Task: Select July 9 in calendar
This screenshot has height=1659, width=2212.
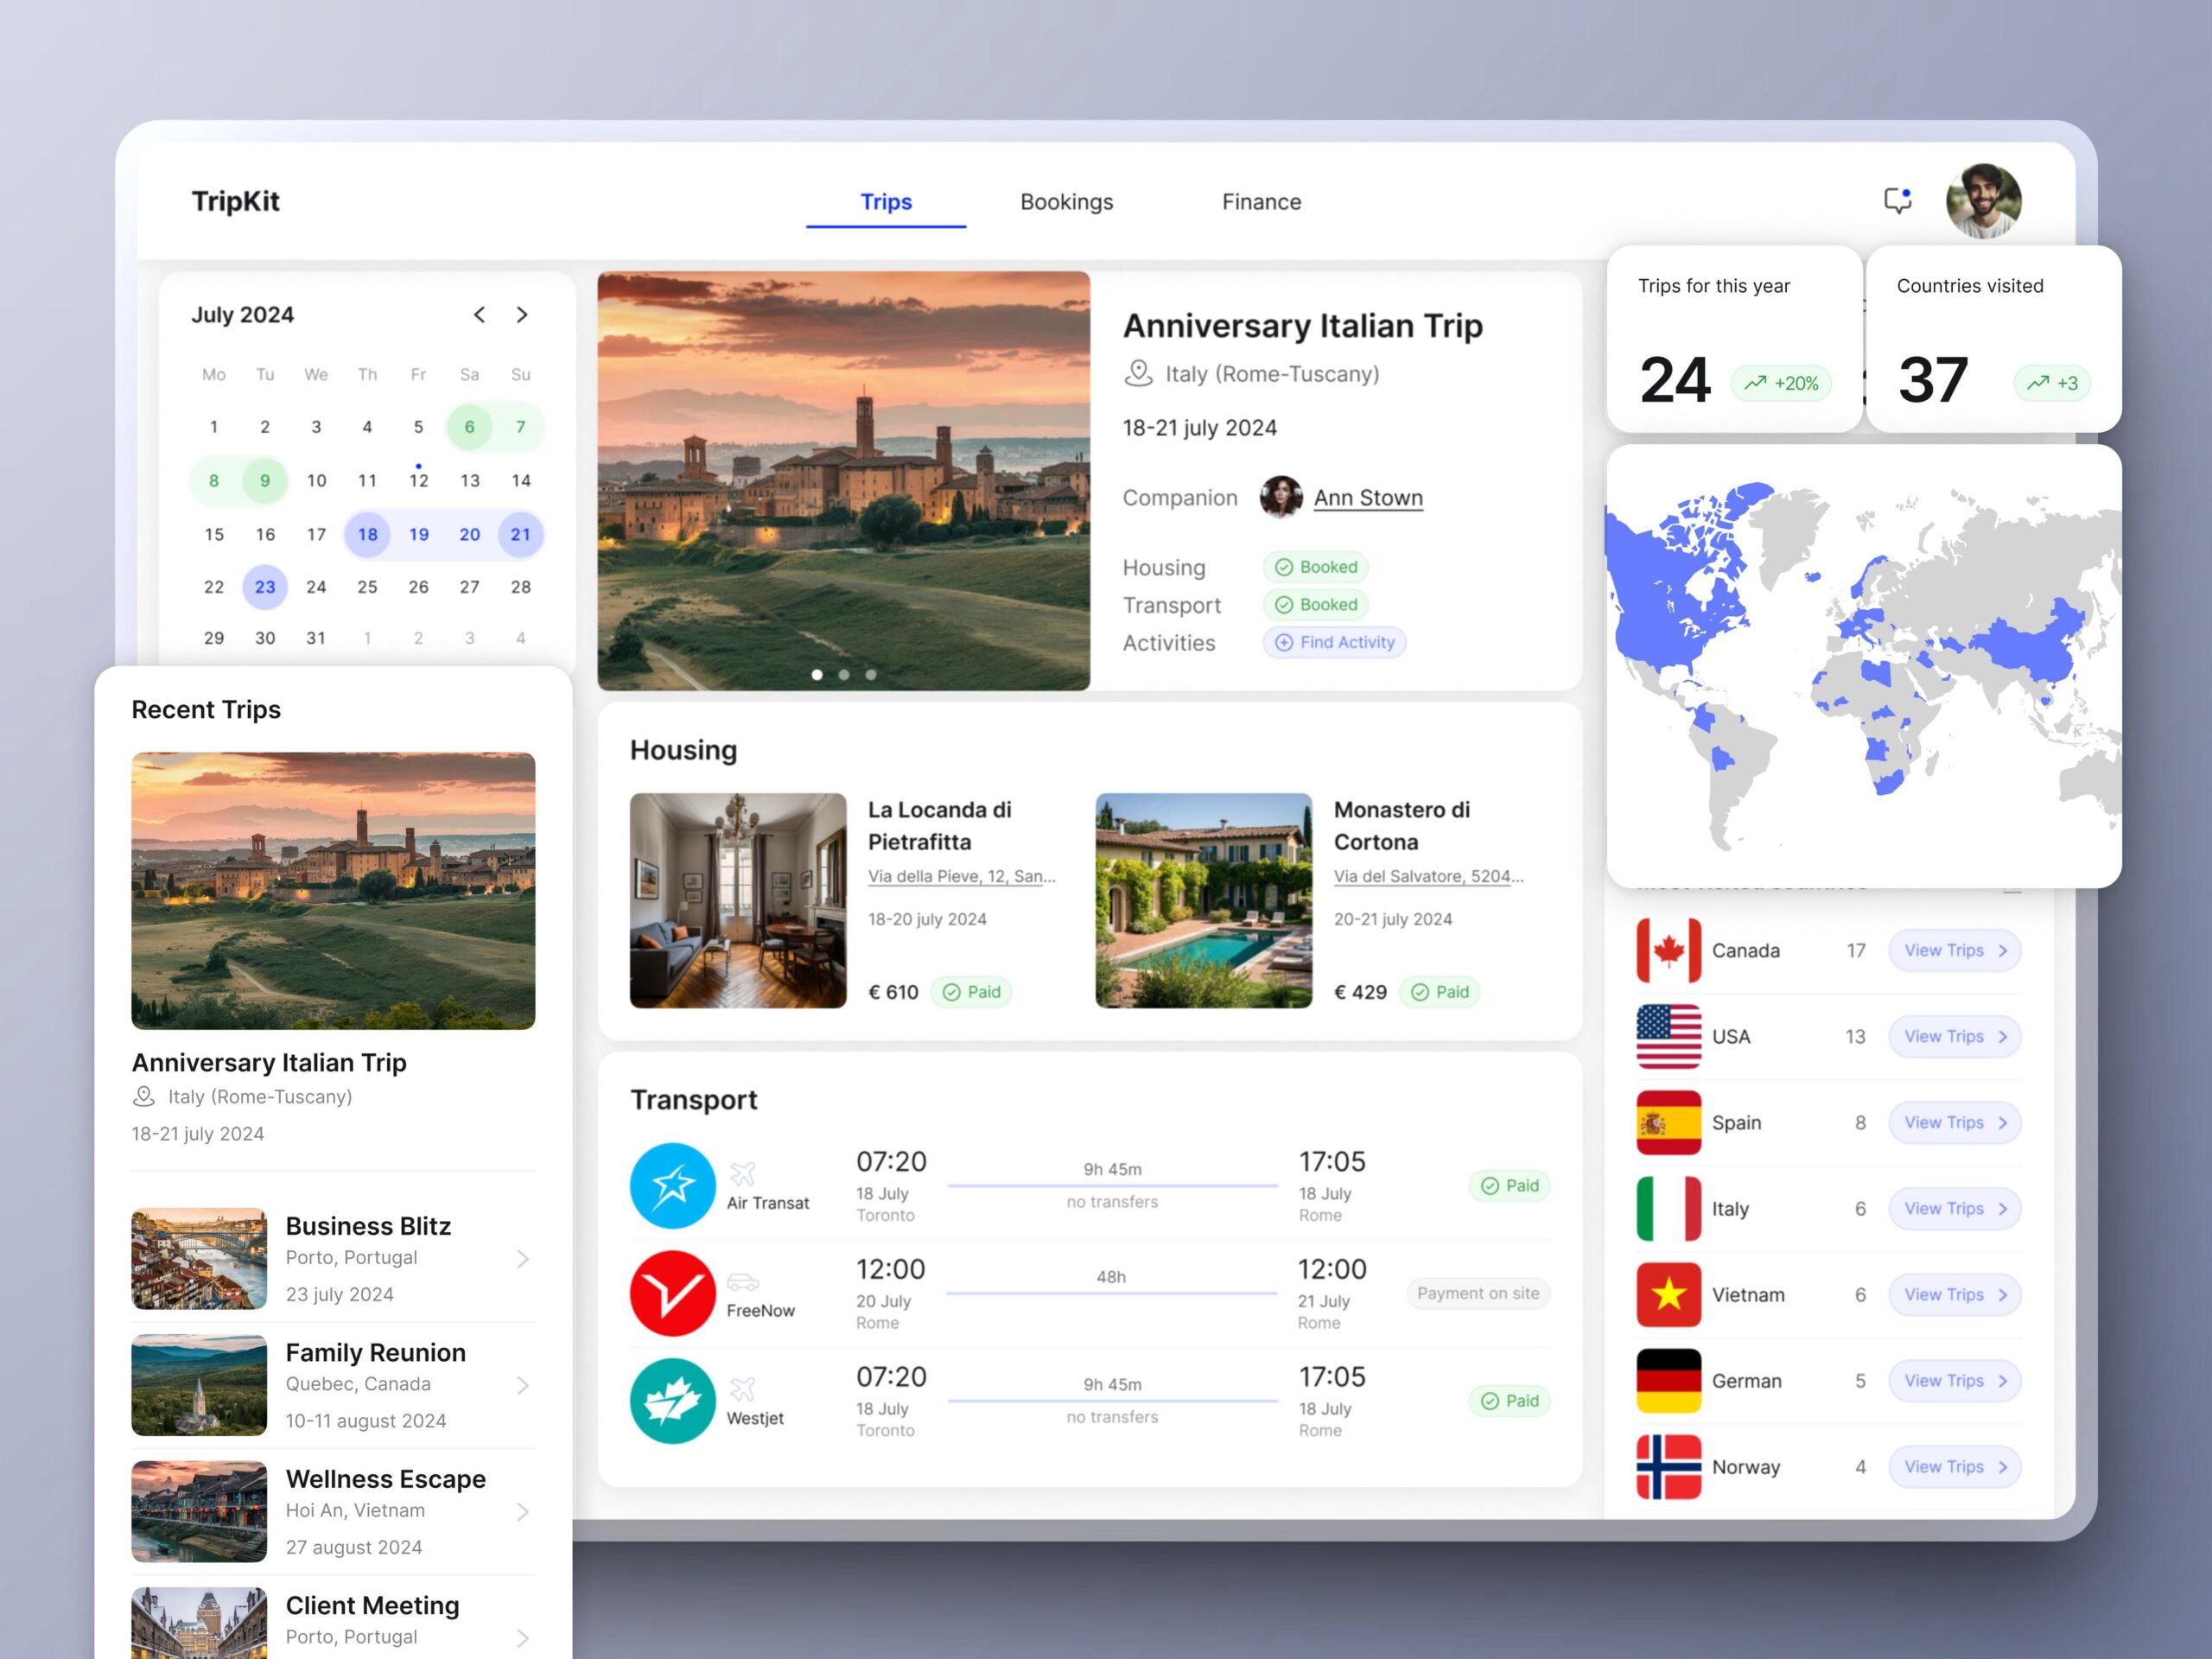Action: coord(265,481)
